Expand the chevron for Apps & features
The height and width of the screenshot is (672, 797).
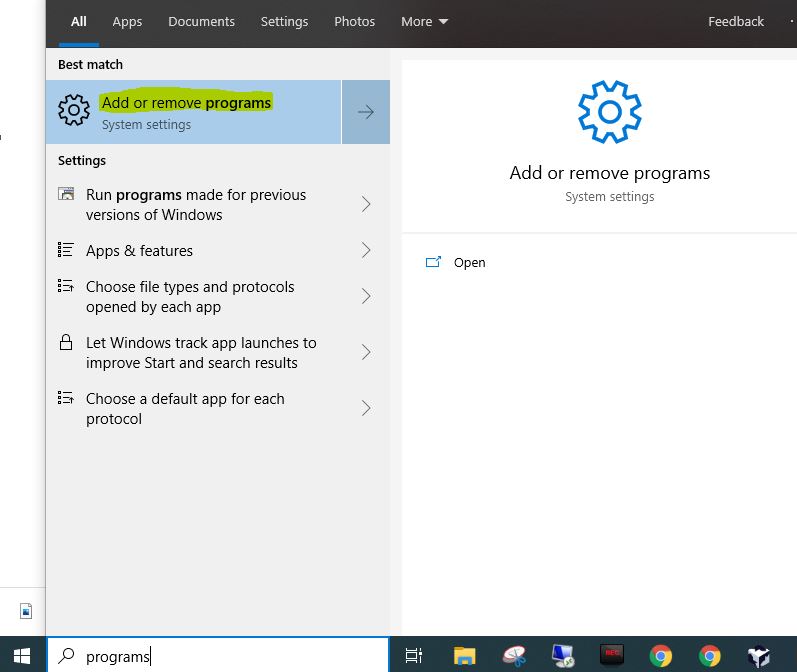[x=366, y=251]
